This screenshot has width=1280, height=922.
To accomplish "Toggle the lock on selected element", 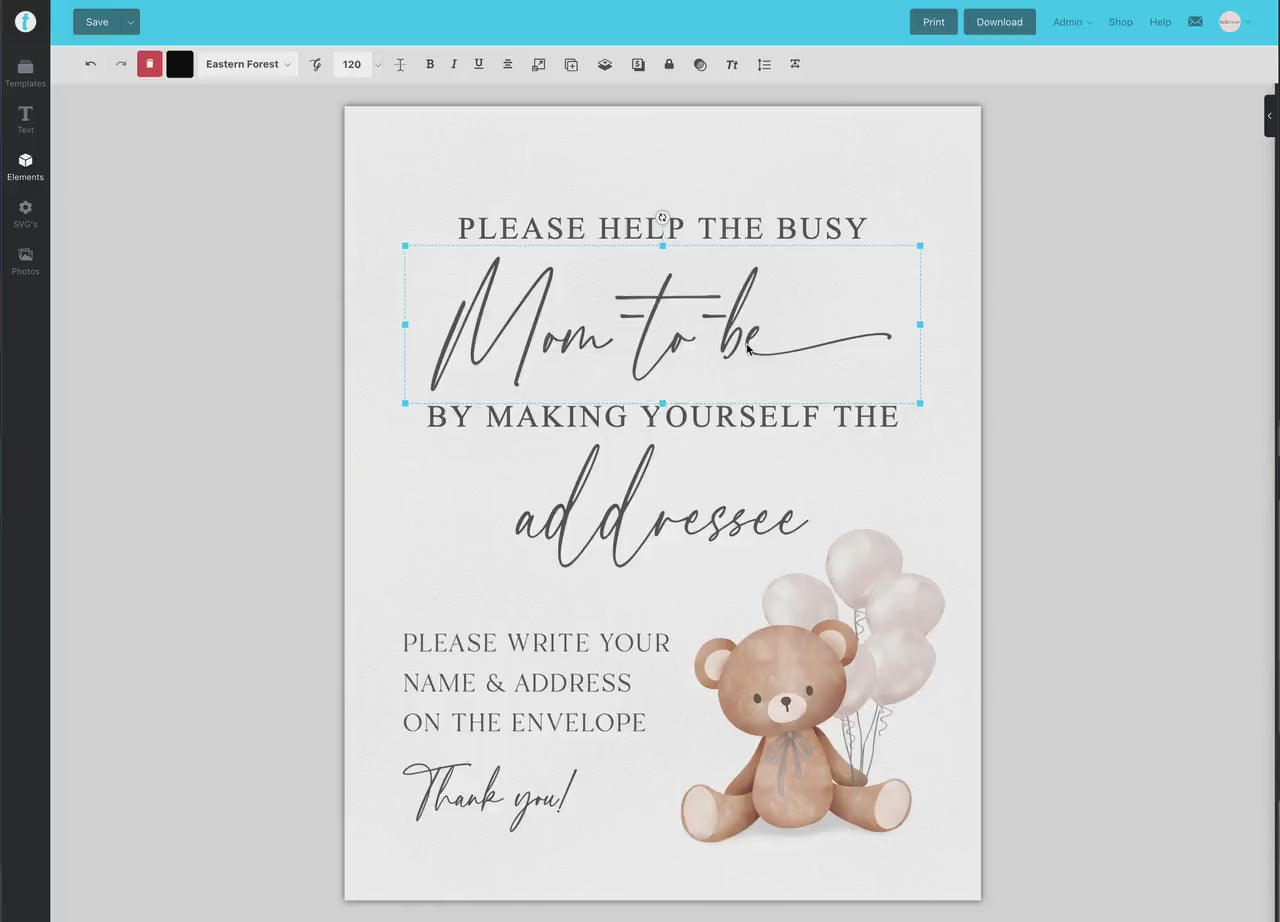I will coord(669,64).
